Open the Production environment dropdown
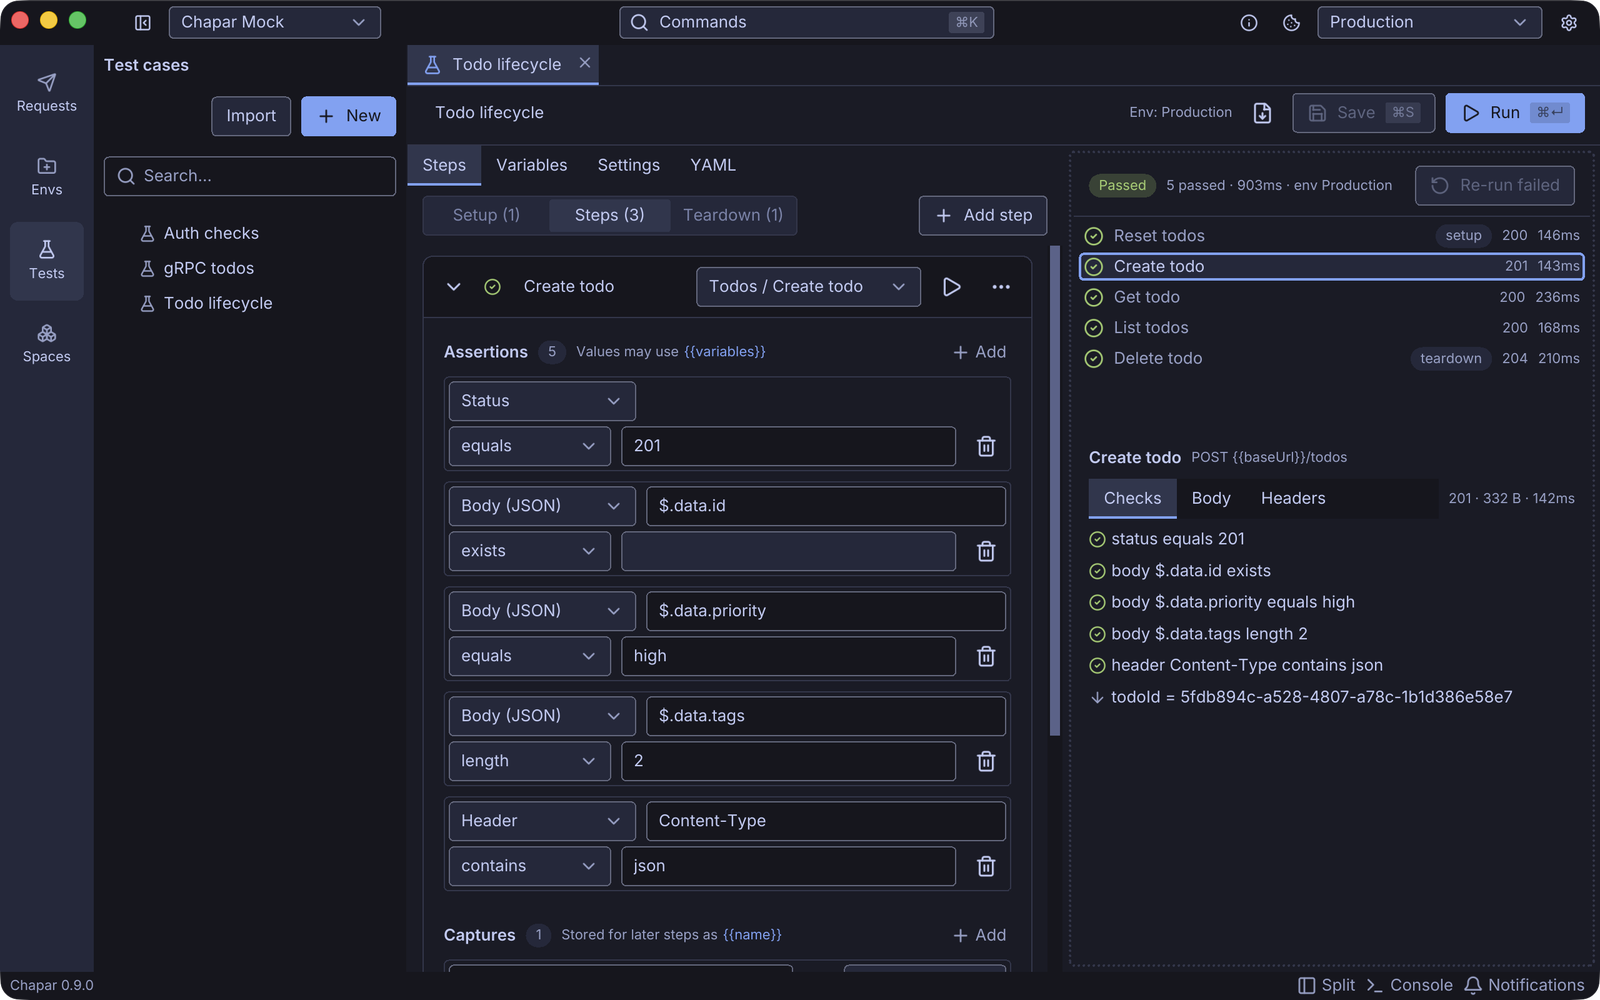Image resolution: width=1600 pixels, height=1000 pixels. 1429,22
